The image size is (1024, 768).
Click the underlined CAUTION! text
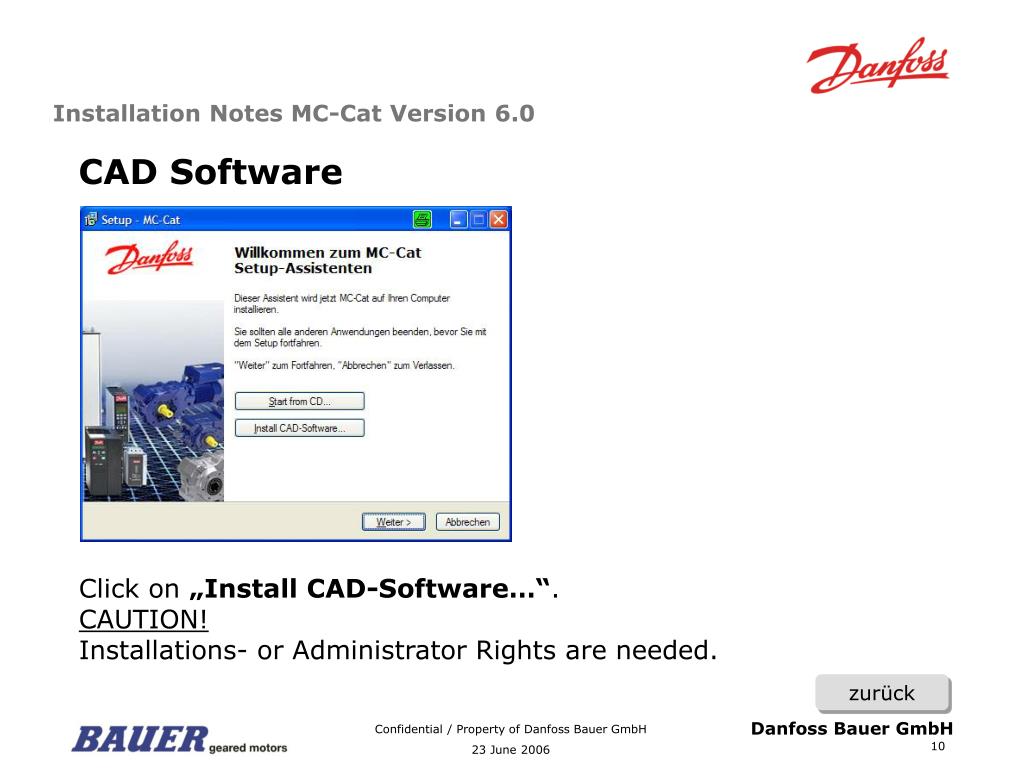point(144,619)
